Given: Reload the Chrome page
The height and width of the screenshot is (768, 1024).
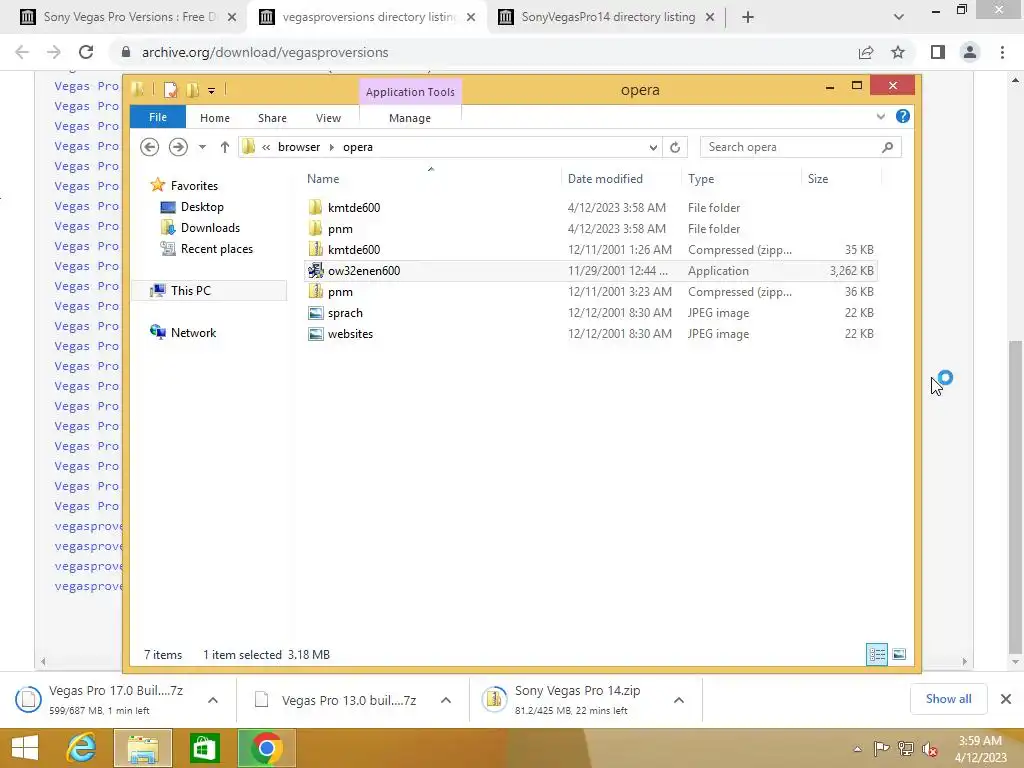Looking at the screenshot, I should tap(86, 52).
